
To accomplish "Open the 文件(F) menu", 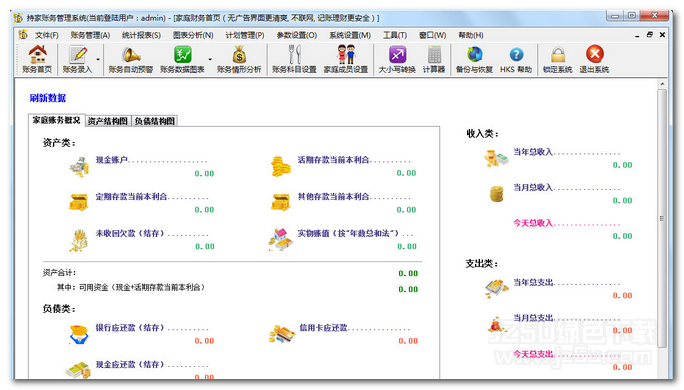I will pyautogui.click(x=47, y=35).
